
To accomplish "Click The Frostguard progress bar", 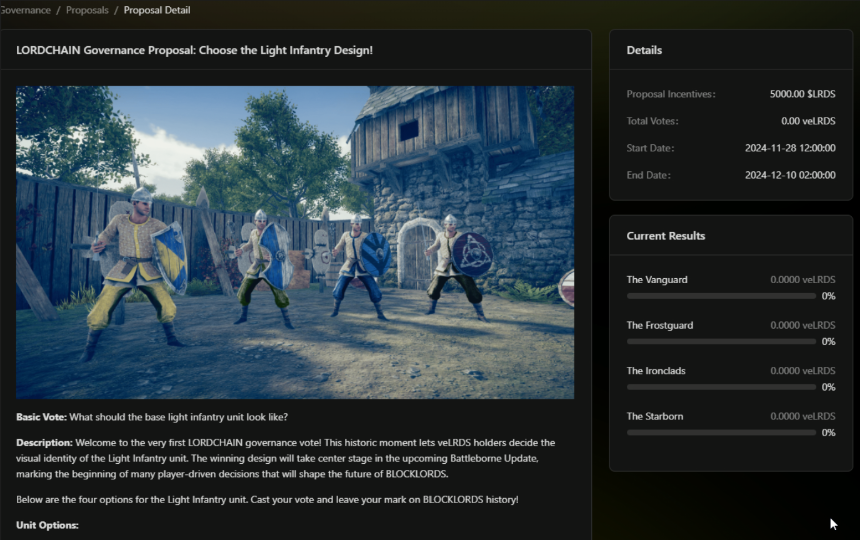I will [x=721, y=342].
